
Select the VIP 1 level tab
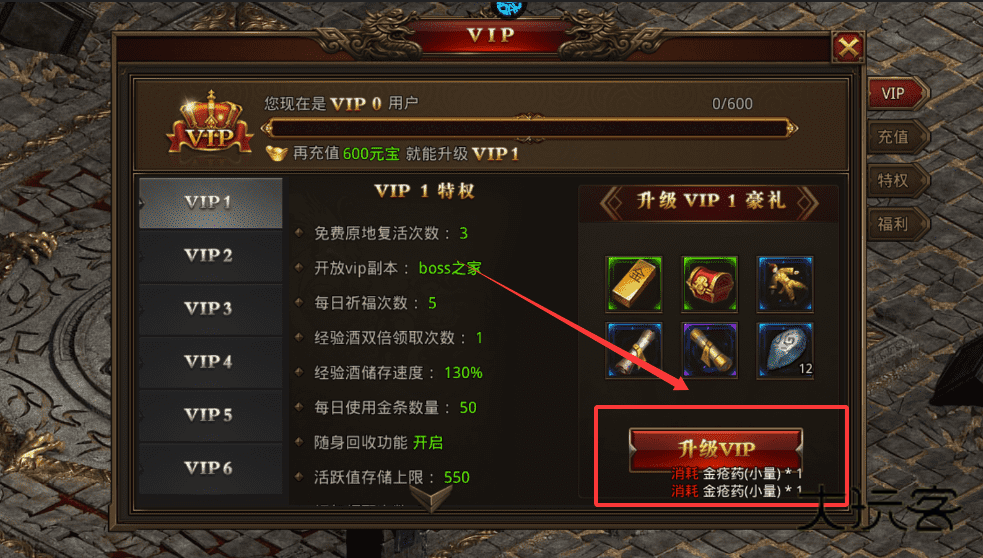click(x=210, y=203)
